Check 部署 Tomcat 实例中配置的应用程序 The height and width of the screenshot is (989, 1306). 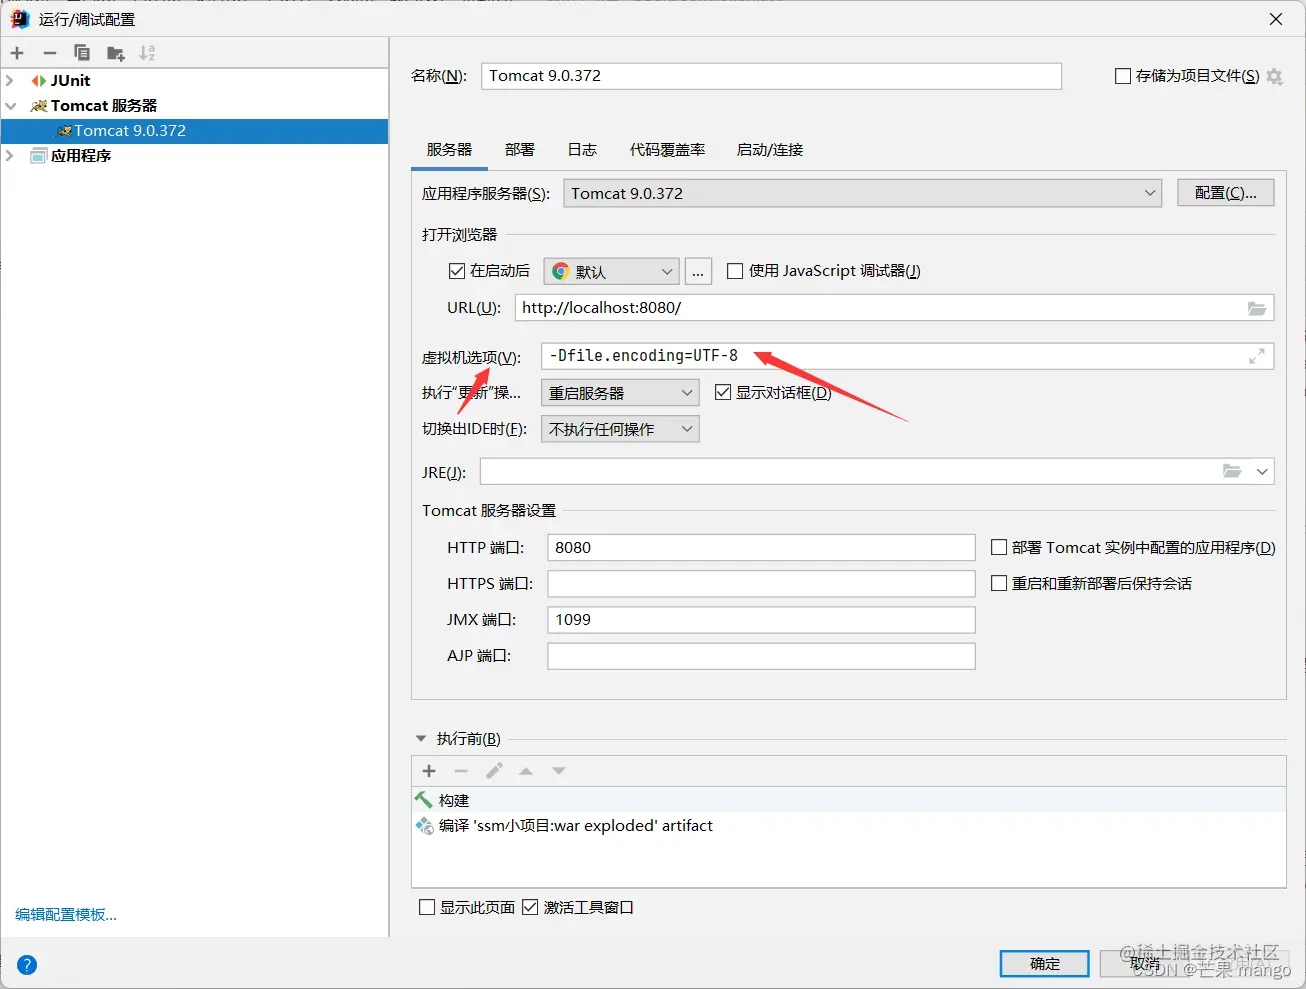coord(999,547)
